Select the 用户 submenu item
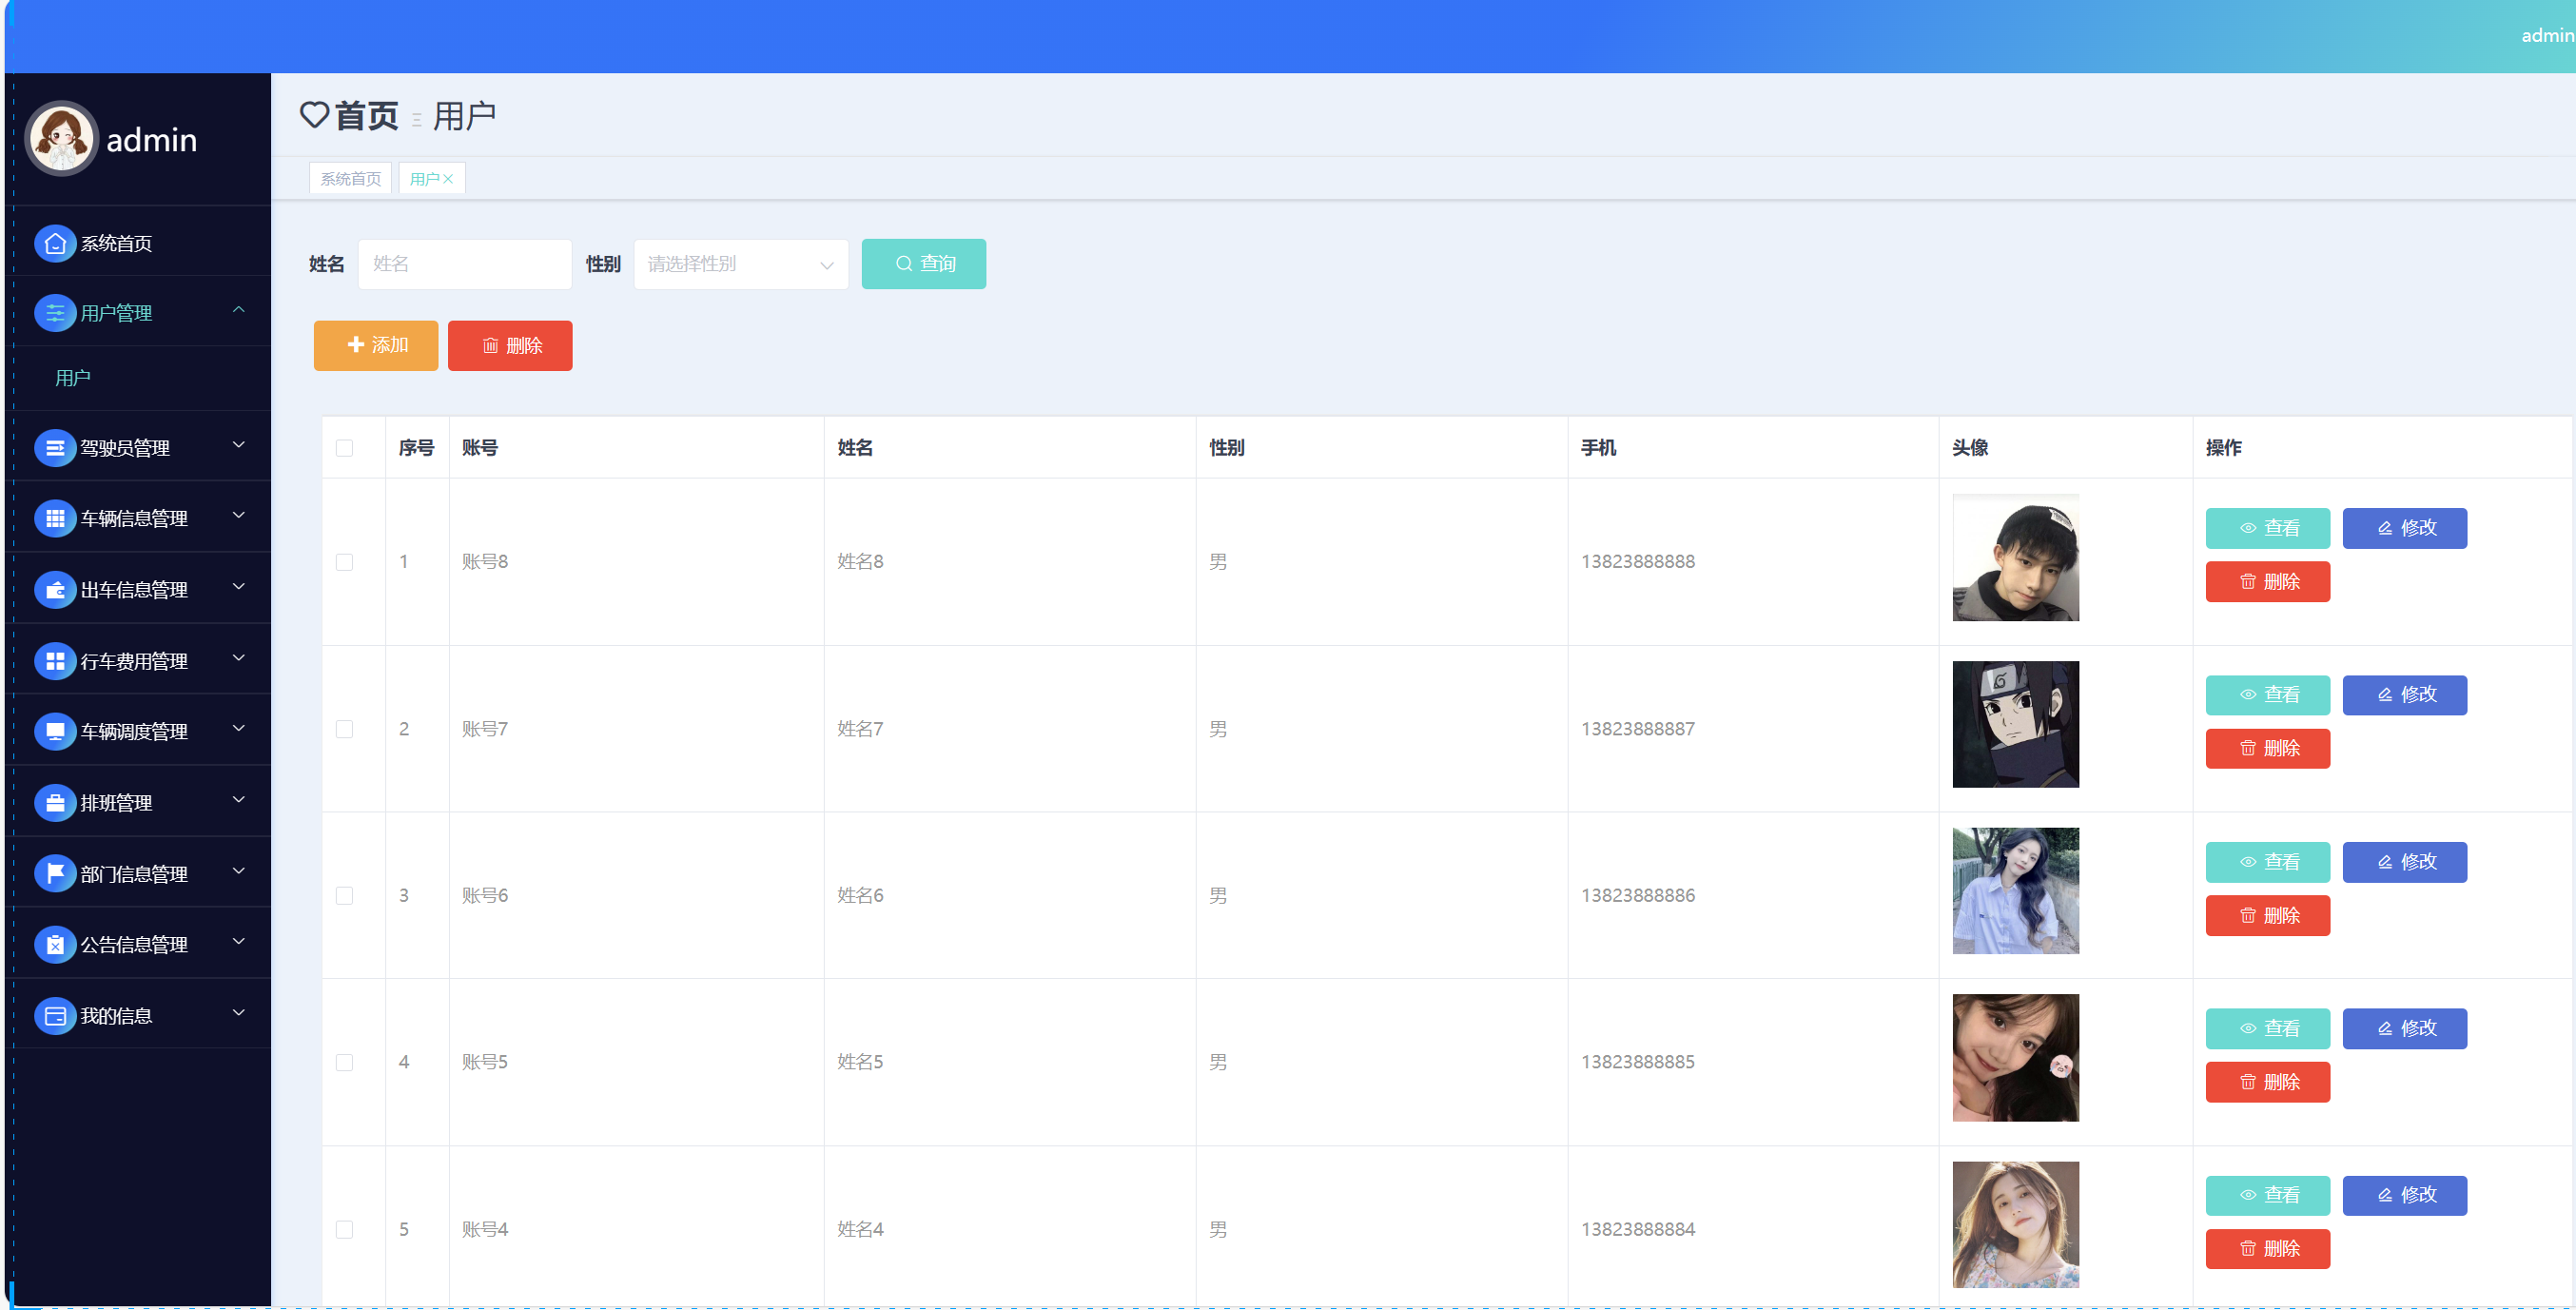This screenshot has height=1310, width=2576. (x=73, y=378)
